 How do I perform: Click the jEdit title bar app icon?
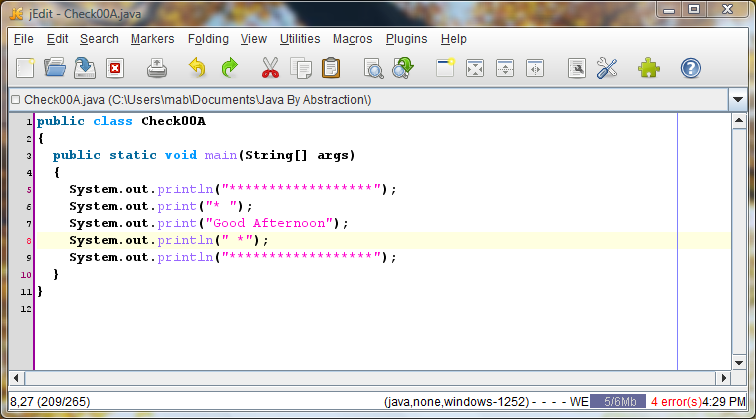point(17,14)
